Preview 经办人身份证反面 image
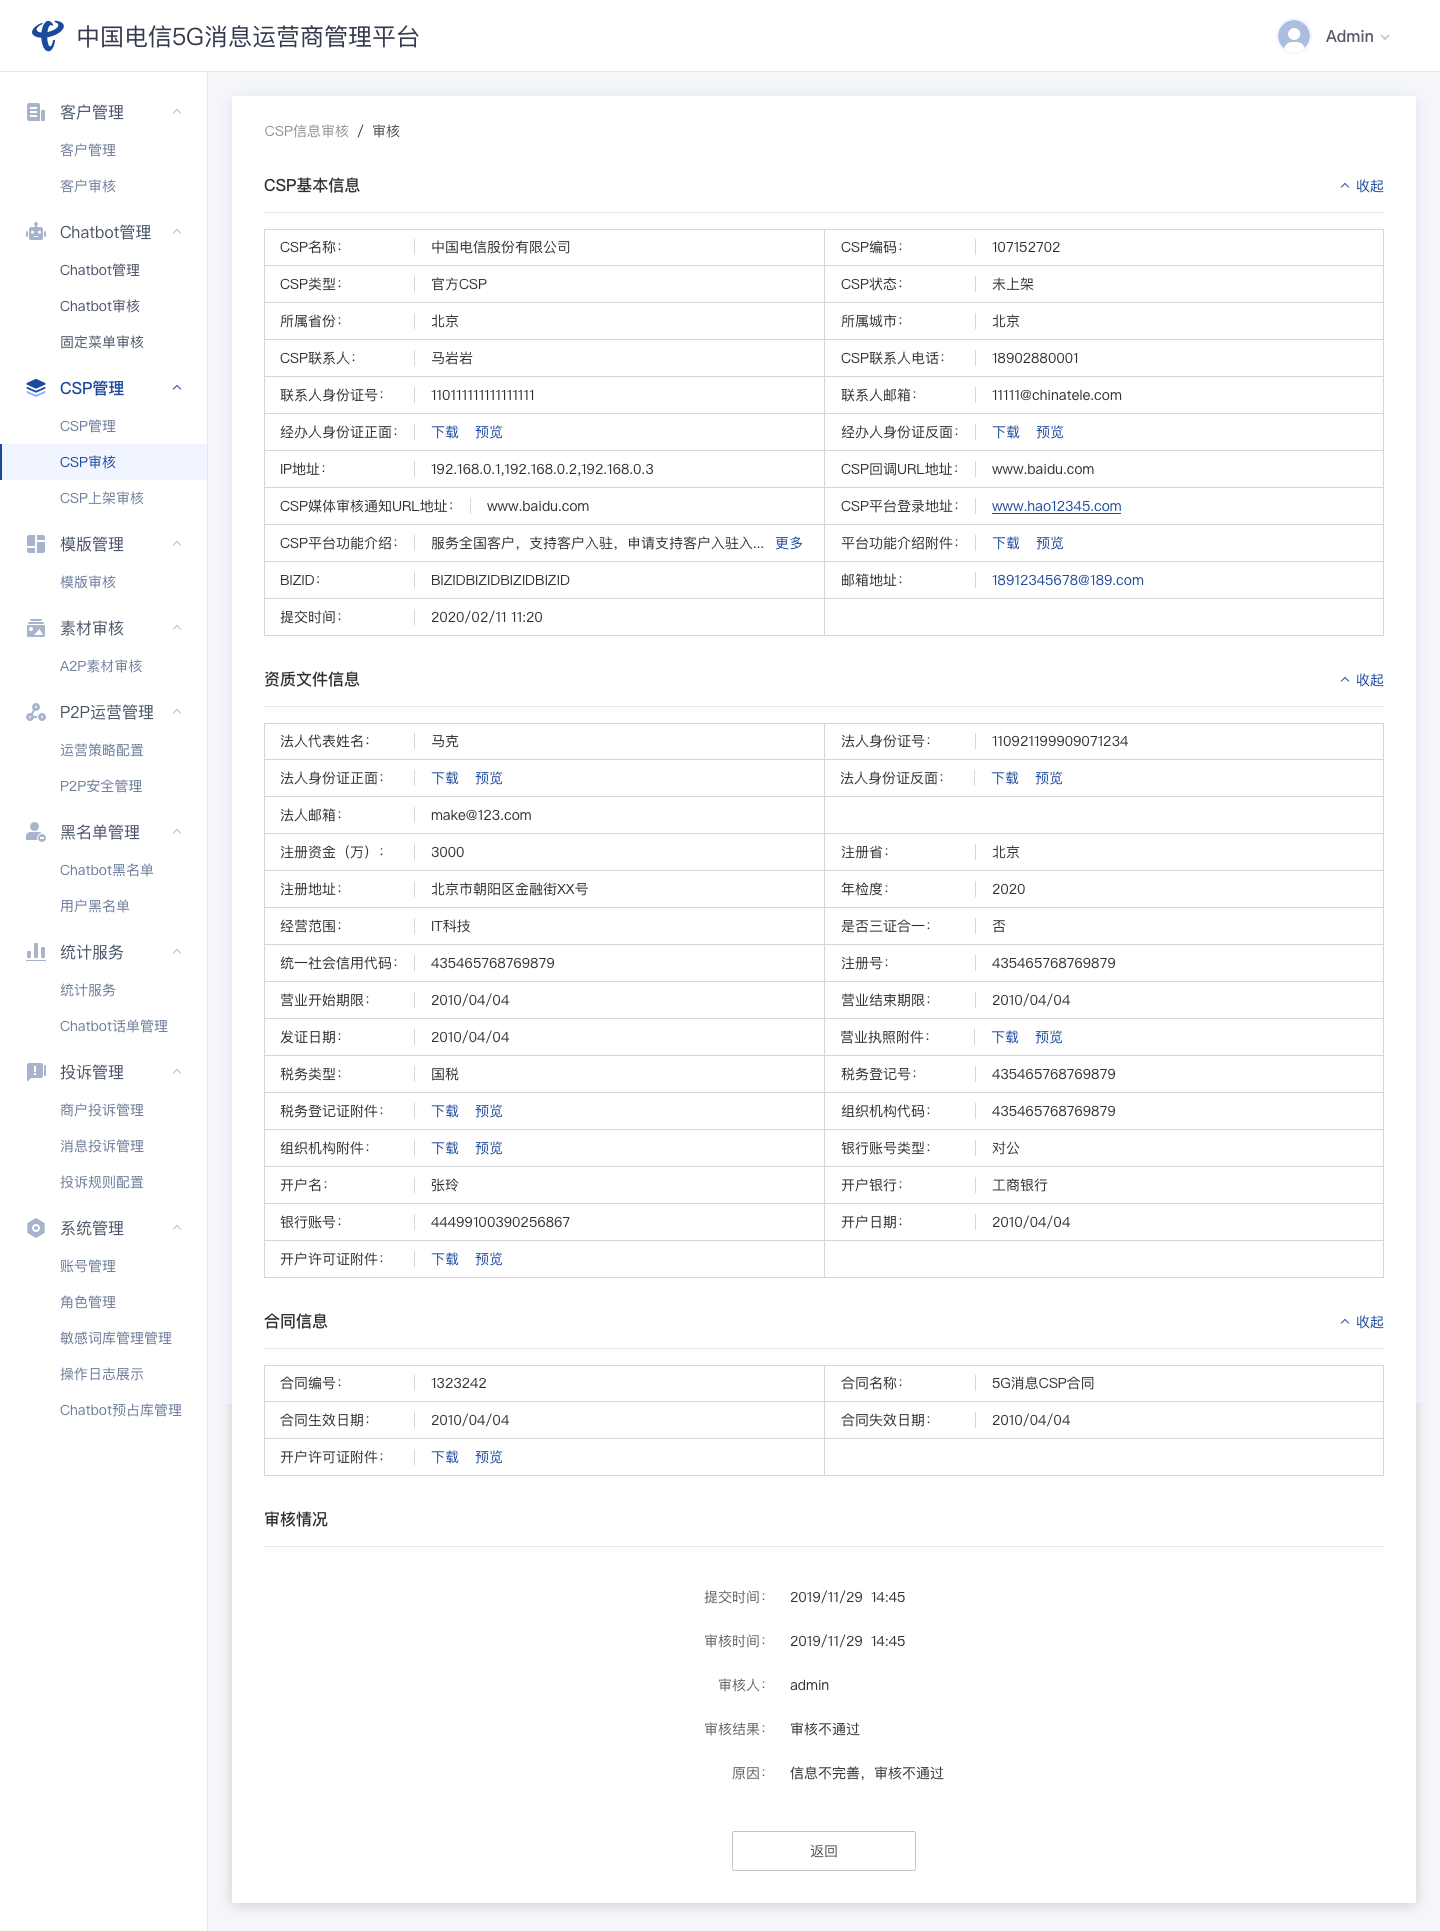 point(1050,432)
